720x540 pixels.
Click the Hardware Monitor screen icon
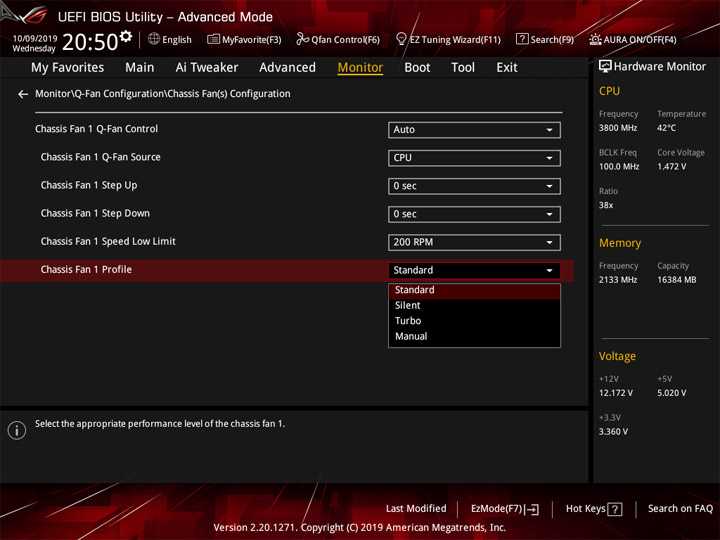(x=605, y=66)
